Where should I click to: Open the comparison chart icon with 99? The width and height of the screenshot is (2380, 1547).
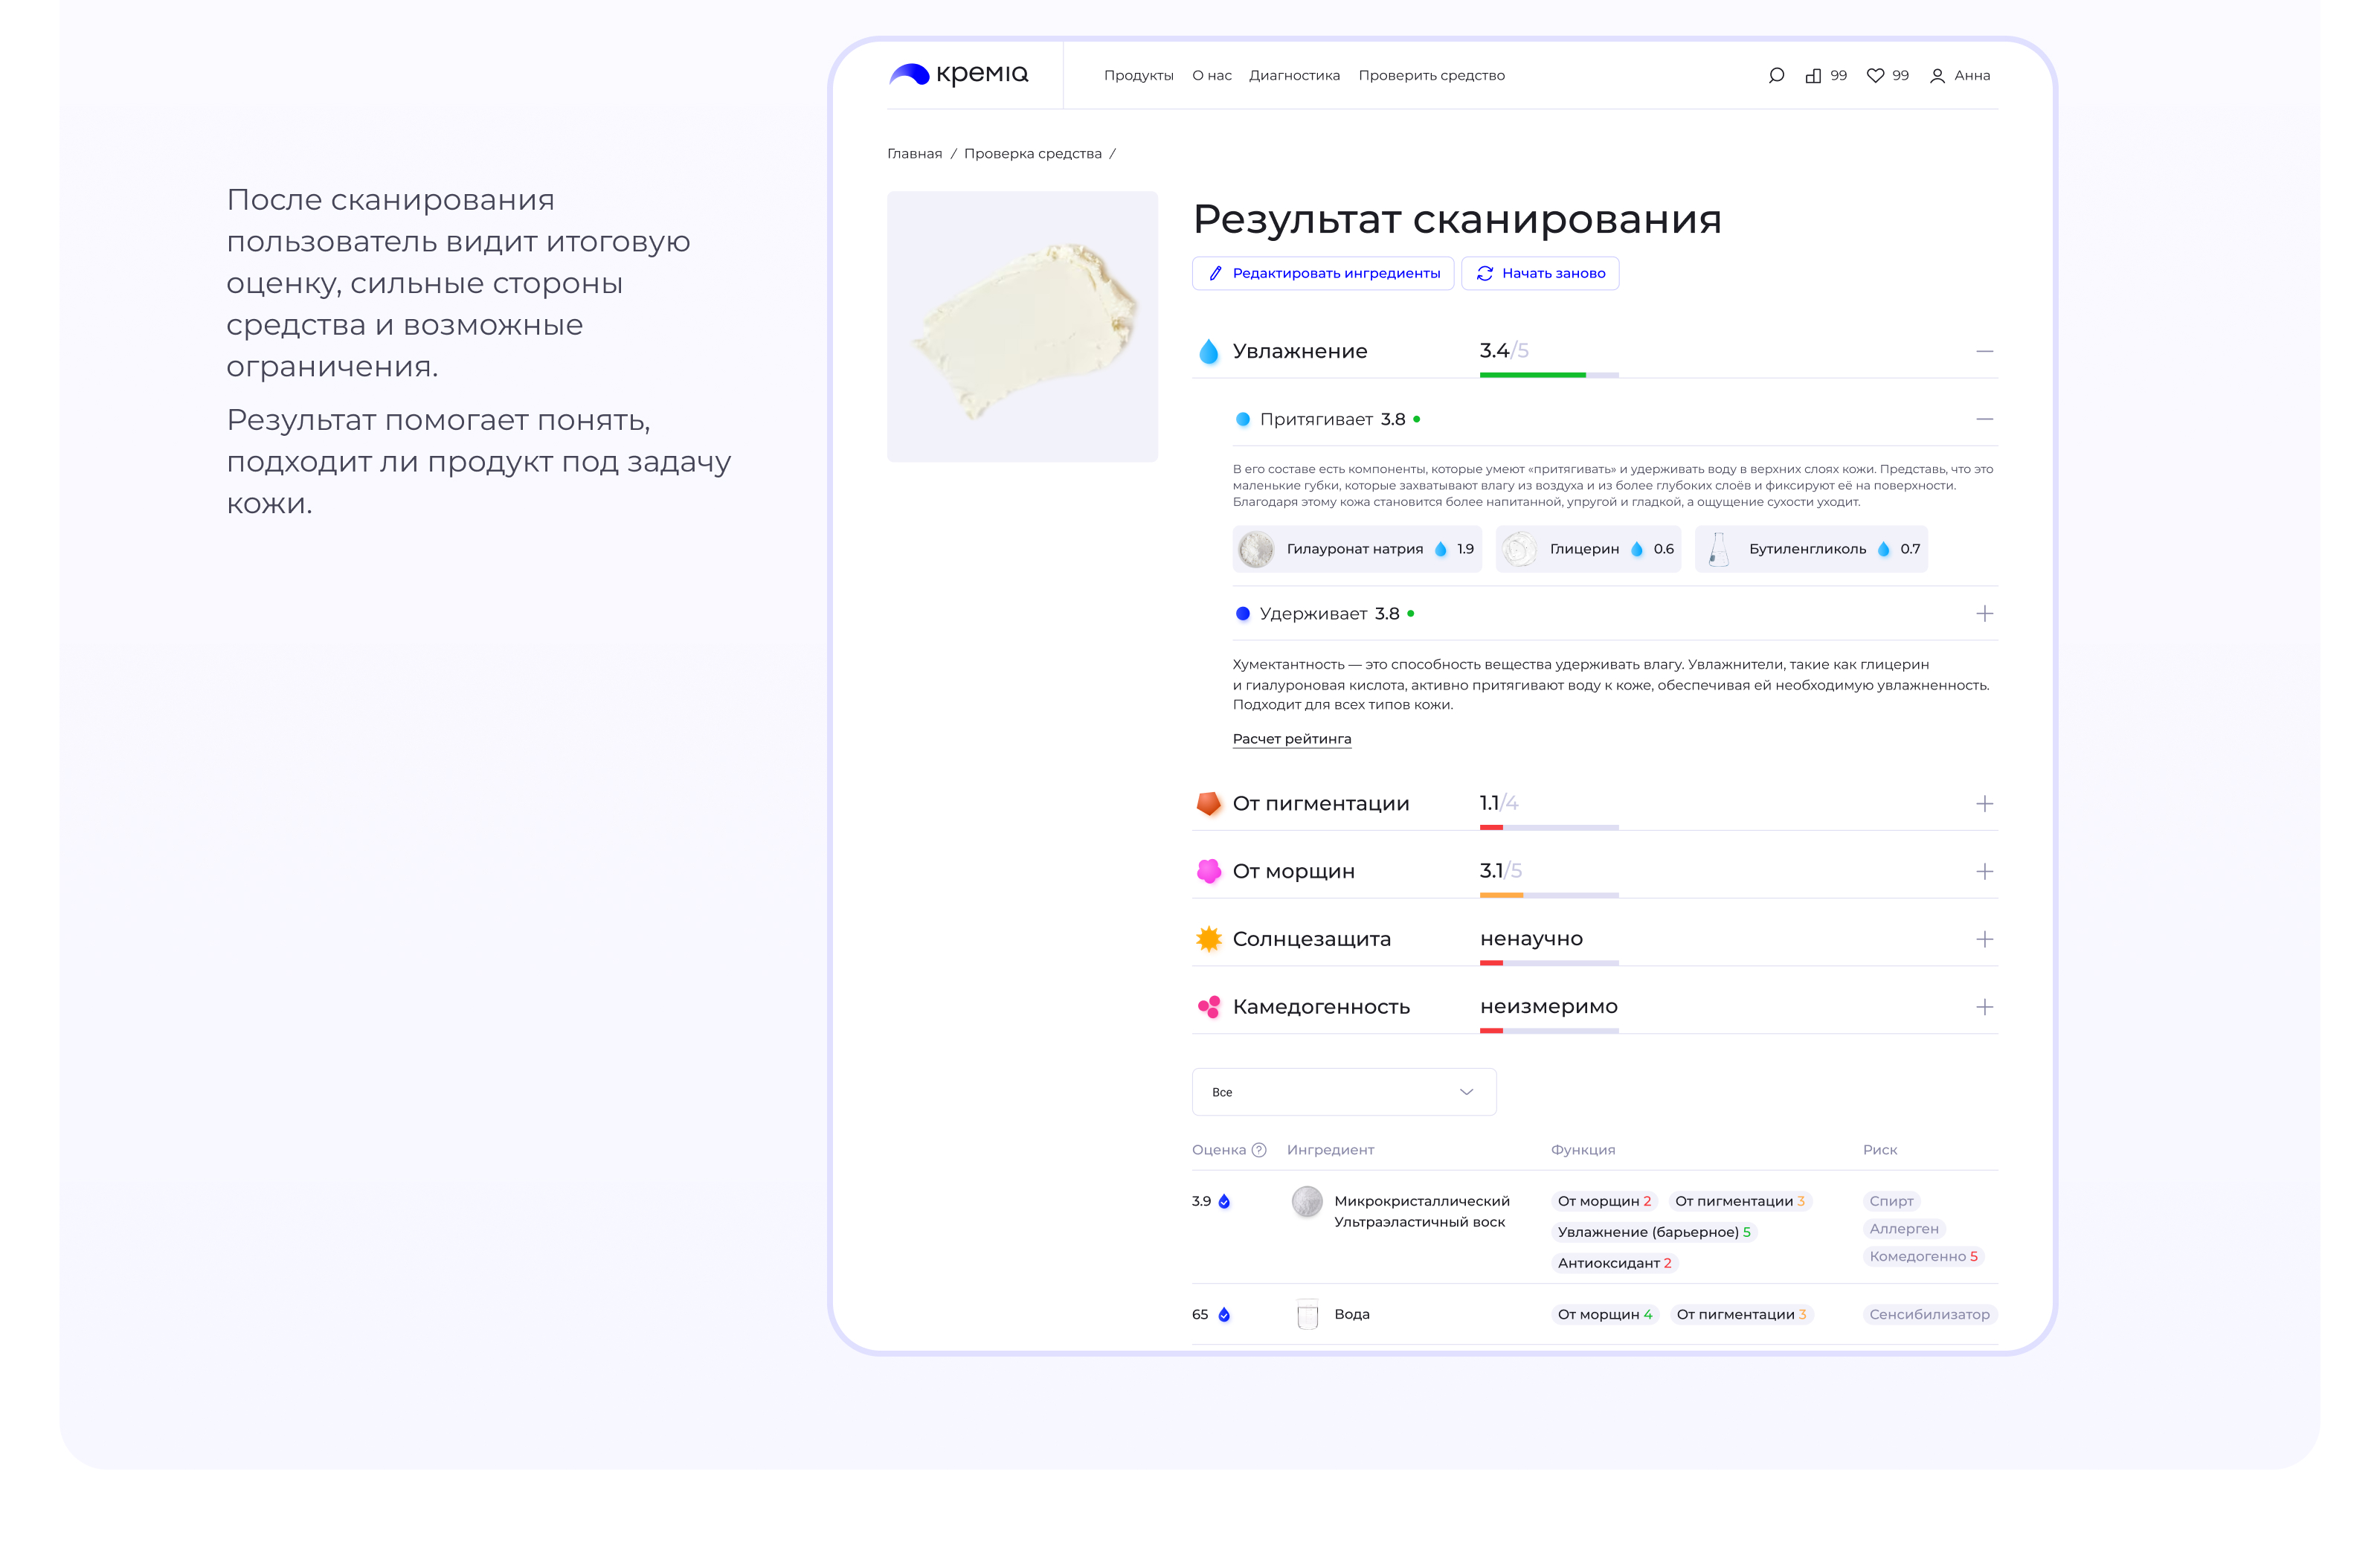pyautogui.click(x=1813, y=76)
